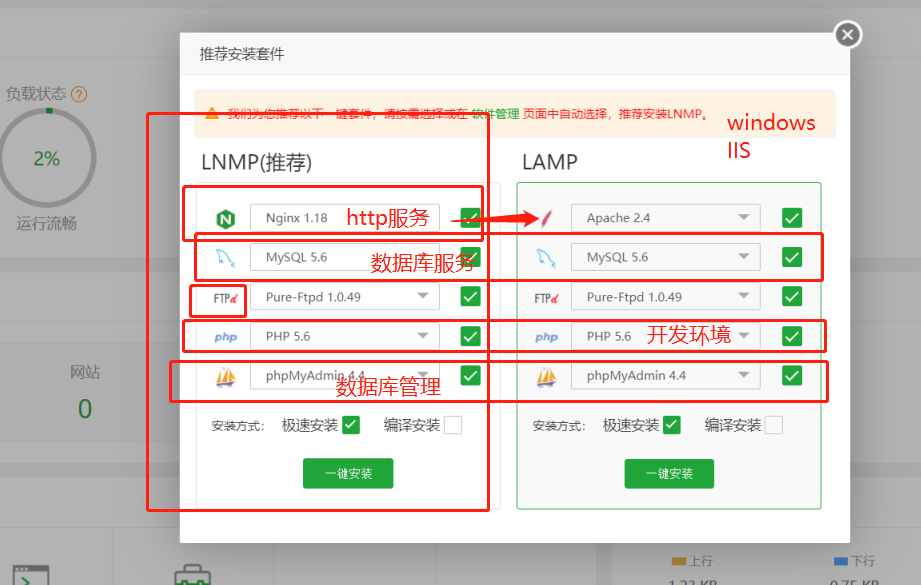Image resolution: width=921 pixels, height=585 pixels.
Task: Open the 软件管理 link in notice
Action: (495, 114)
